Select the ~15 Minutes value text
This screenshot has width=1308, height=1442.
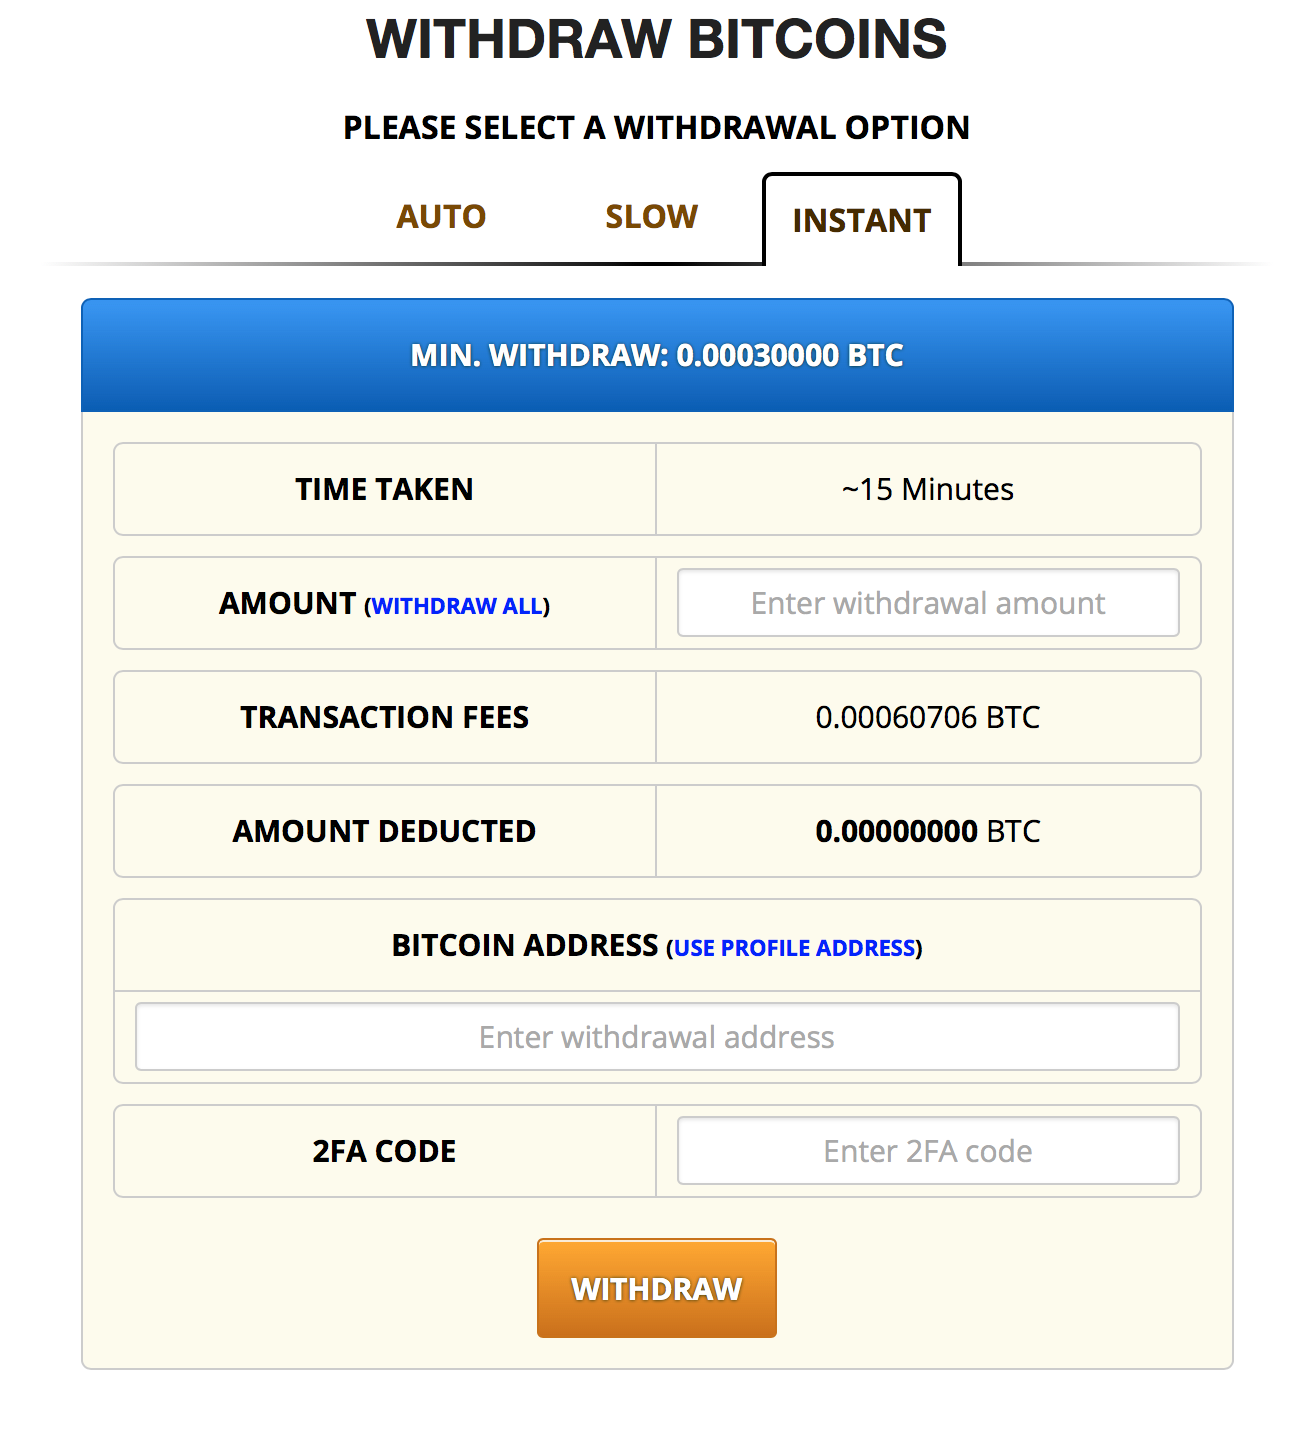[x=928, y=489]
